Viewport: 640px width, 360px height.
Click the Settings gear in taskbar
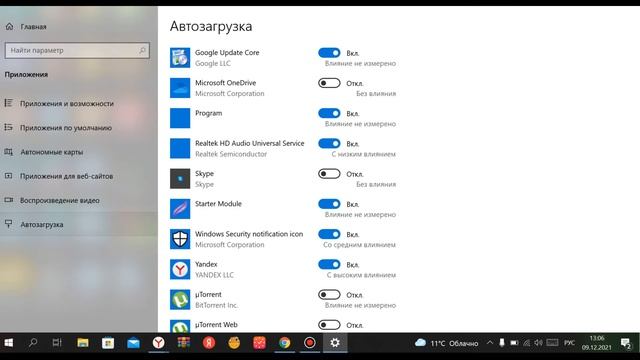point(335,343)
